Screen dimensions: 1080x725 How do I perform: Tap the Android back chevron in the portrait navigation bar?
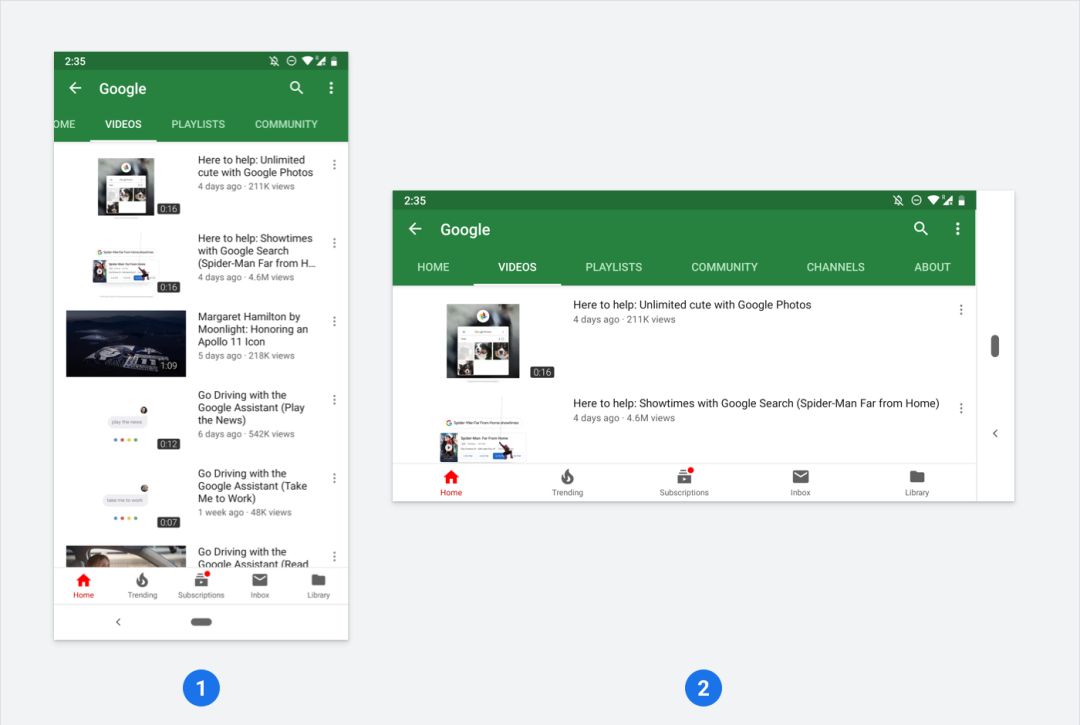[x=118, y=622]
